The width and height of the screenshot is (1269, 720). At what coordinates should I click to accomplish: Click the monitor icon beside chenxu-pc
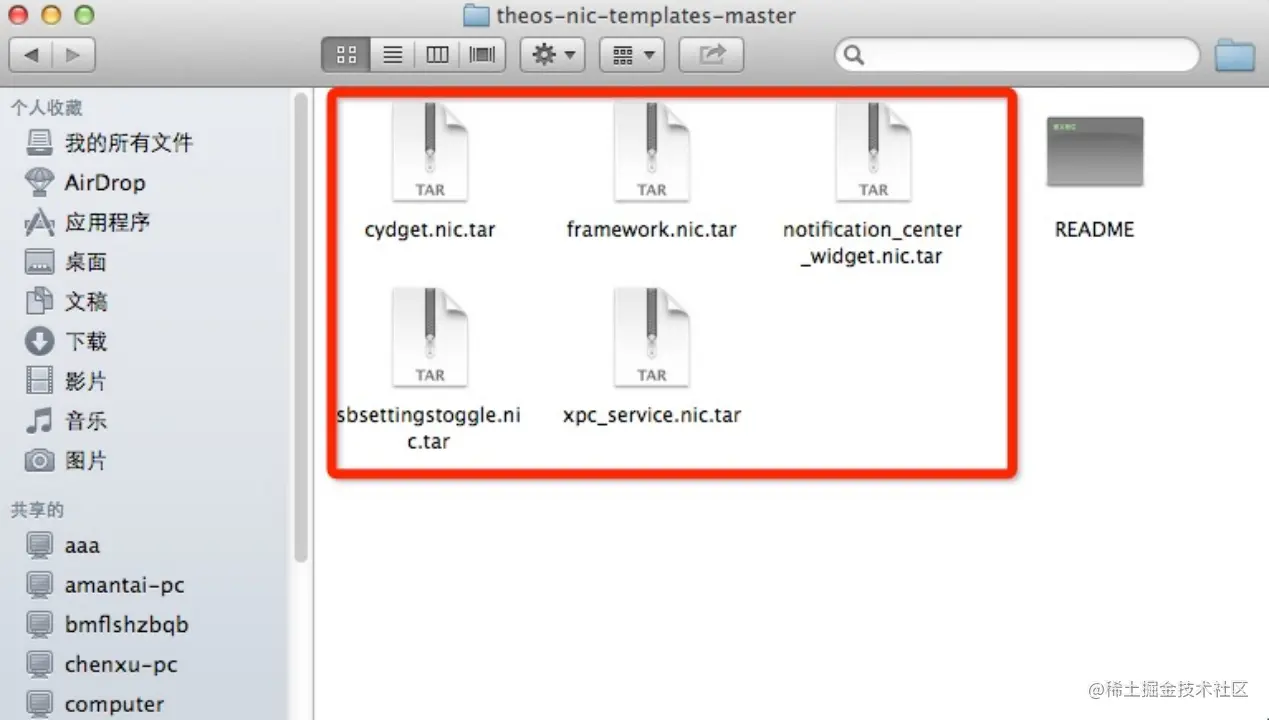pos(39,666)
